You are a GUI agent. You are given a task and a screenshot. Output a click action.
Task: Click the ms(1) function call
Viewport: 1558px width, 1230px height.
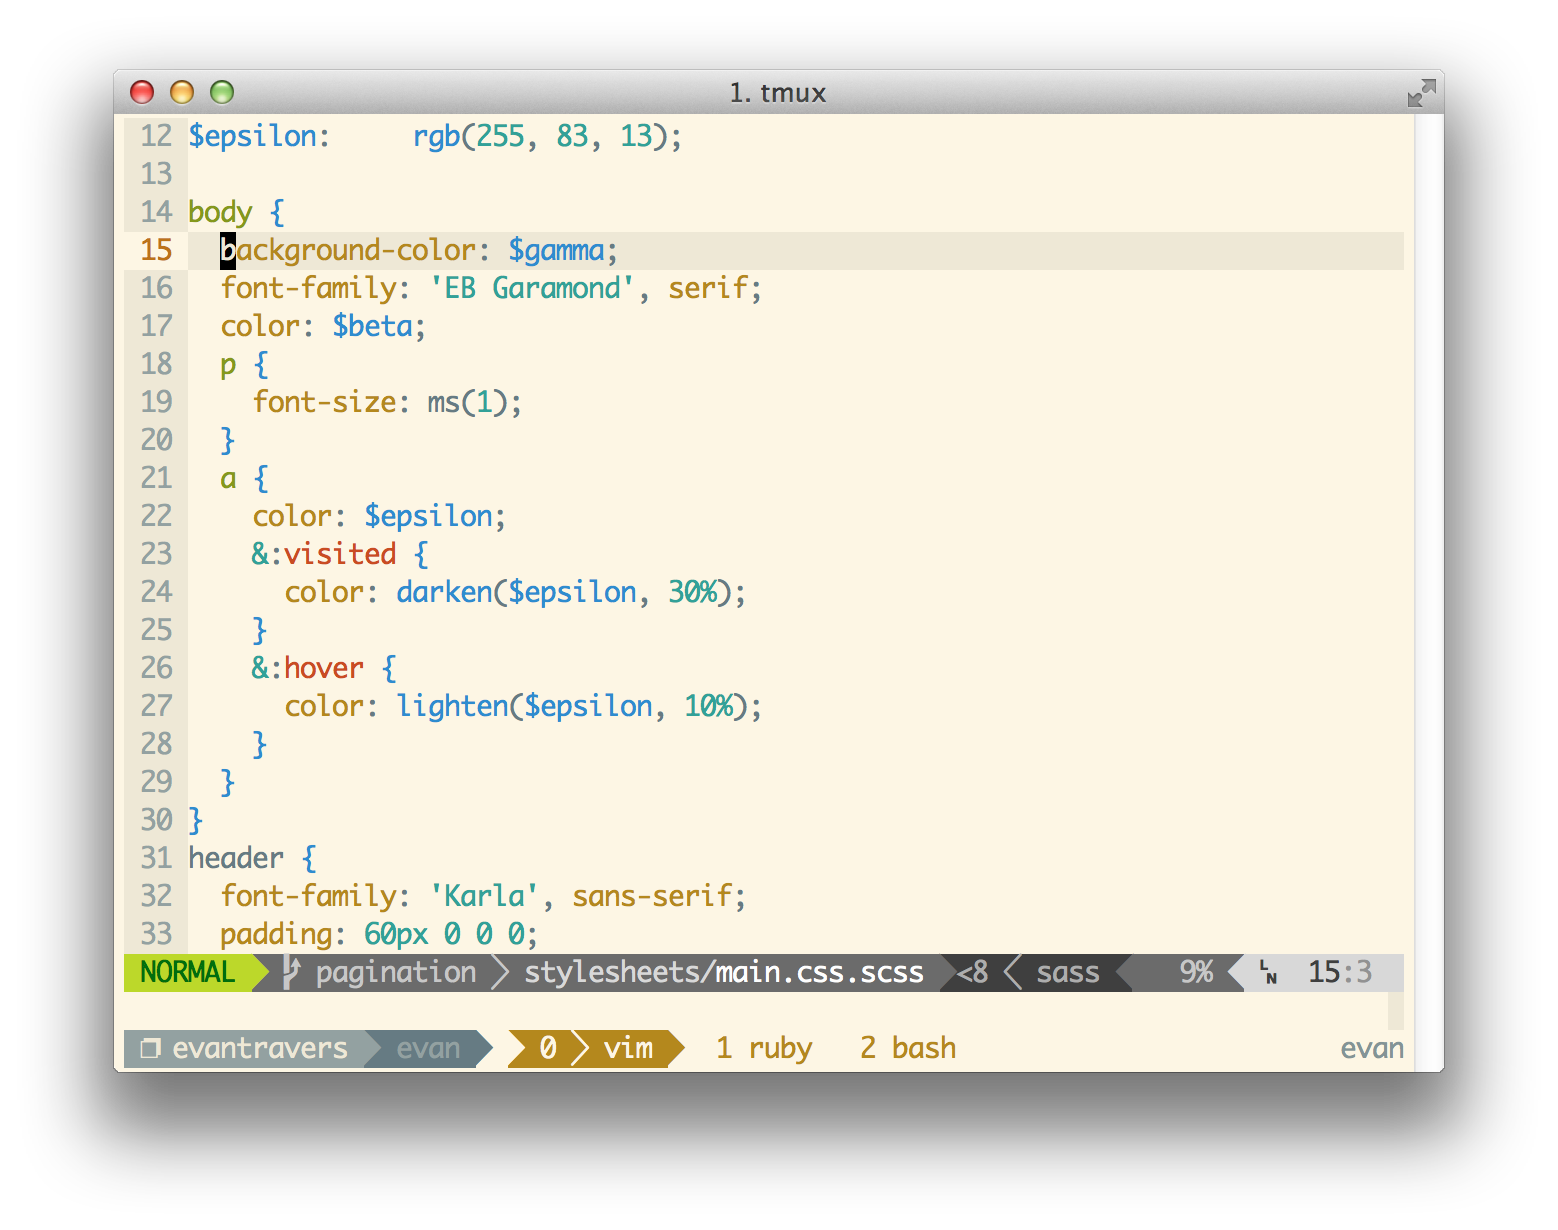468,402
